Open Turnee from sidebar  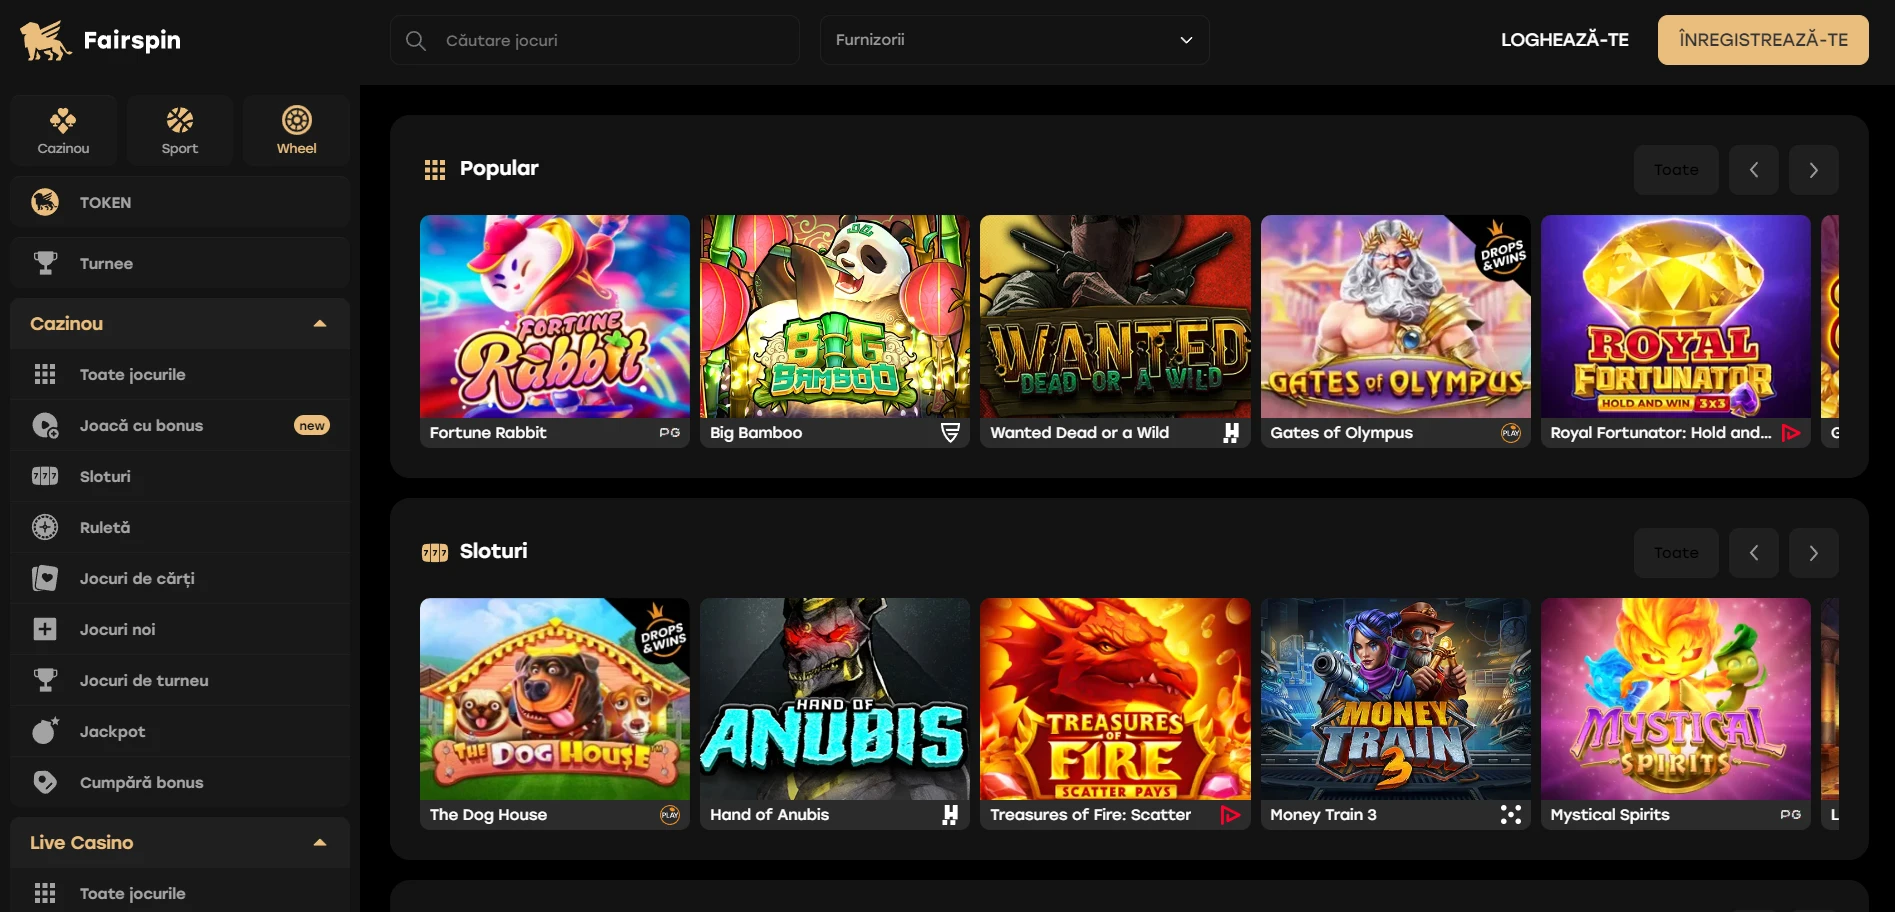click(x=180, y=263)
